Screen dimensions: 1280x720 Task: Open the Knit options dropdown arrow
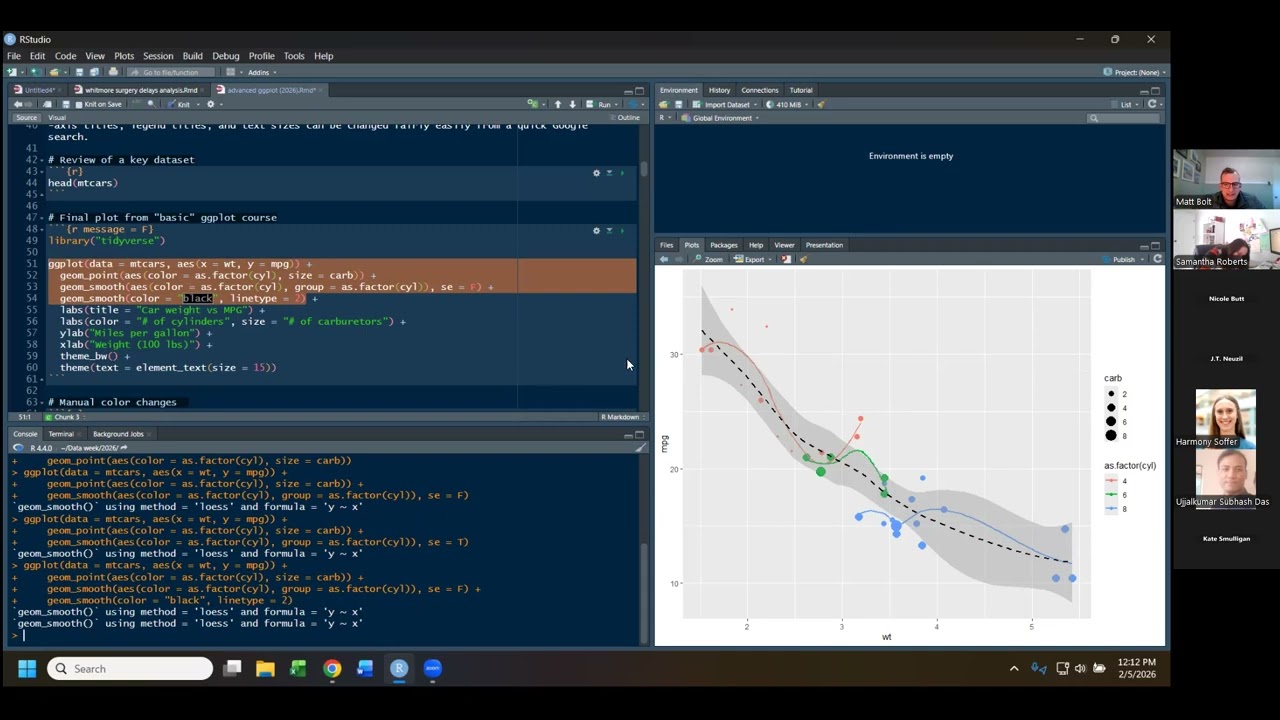(x=198, y=104)
